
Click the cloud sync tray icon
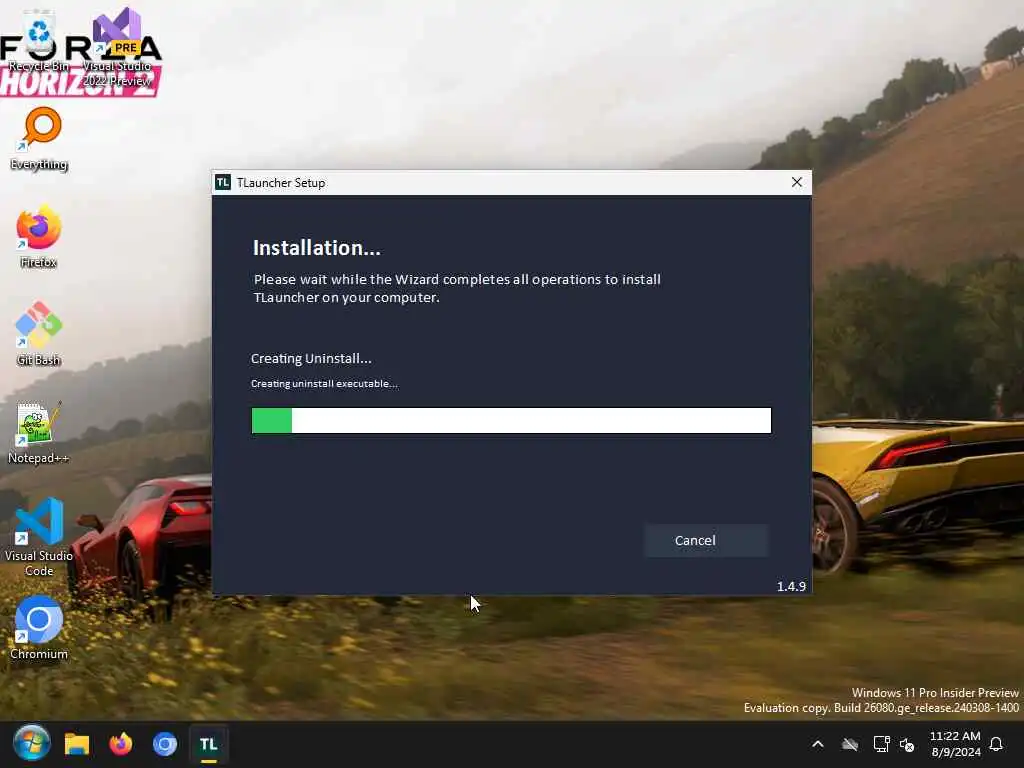(850, 744)
